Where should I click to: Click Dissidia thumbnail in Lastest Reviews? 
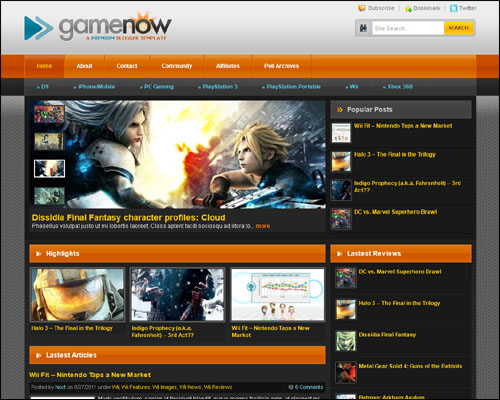(x=346, y=341)
